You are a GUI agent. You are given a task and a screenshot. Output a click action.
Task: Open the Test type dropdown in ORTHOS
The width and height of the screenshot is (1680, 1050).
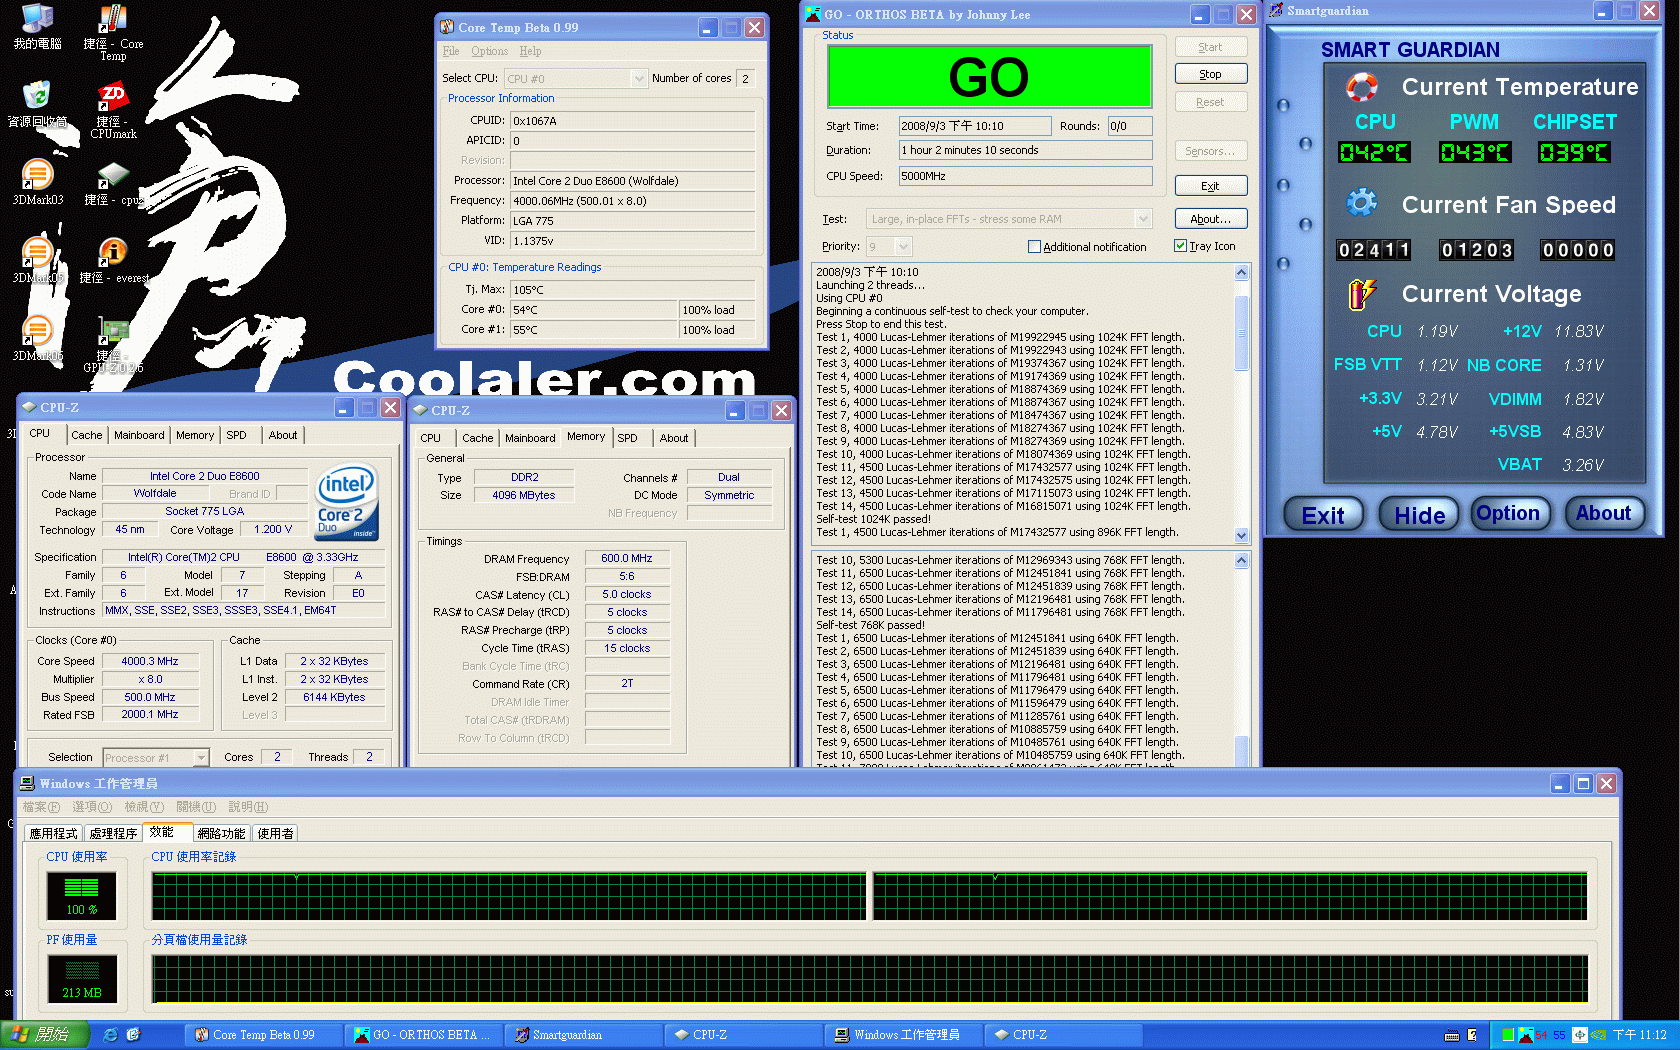click(x=1143, y=219)
